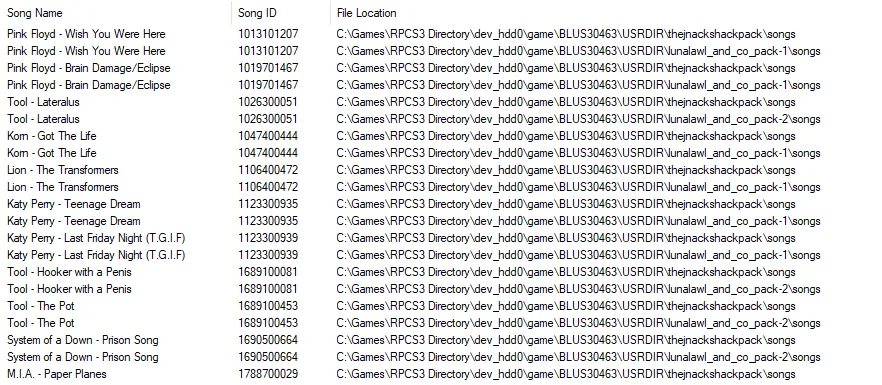Click Song ID 1019701467 in pack-1 row
Screen dimensions: 882x385
tap(268, 85)
